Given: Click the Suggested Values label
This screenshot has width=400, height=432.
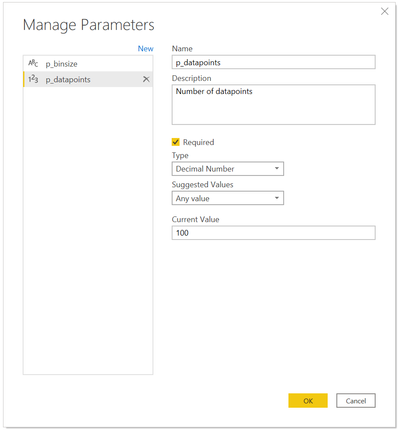Looking at the screenshot, I should coord(202,185).
